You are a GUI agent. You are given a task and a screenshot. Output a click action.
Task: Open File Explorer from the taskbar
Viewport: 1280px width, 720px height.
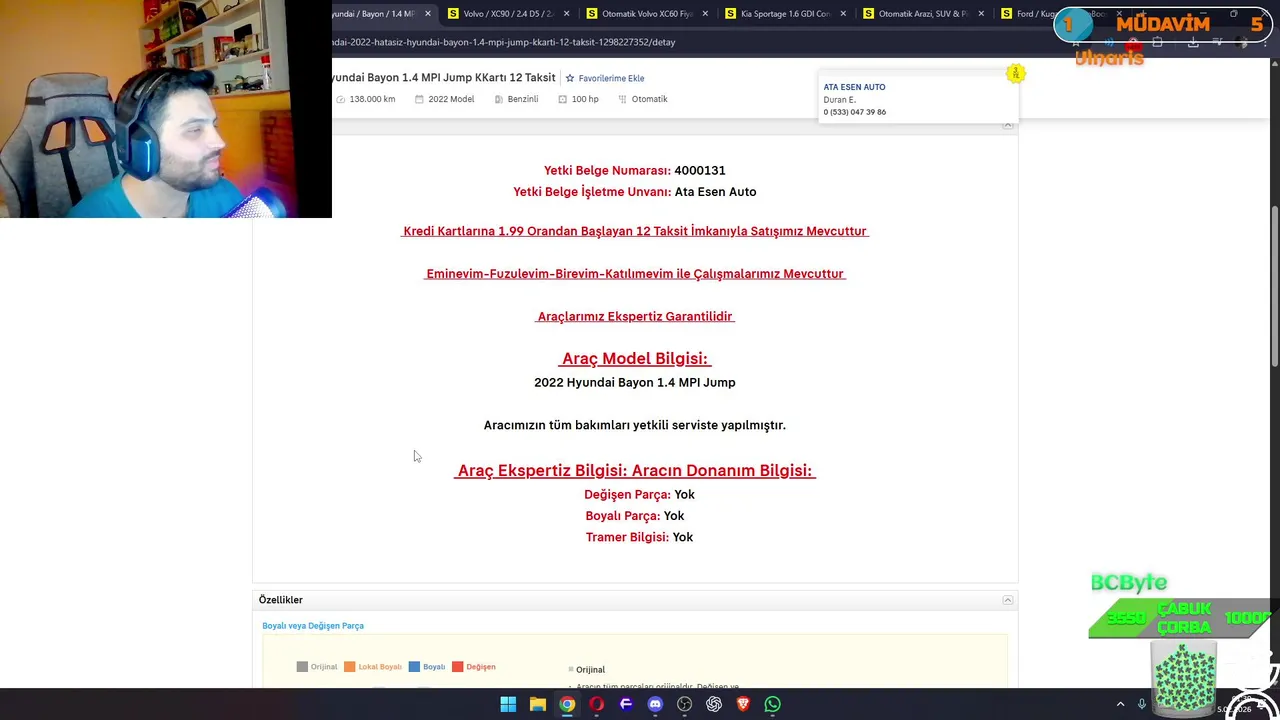click(538, 704)
